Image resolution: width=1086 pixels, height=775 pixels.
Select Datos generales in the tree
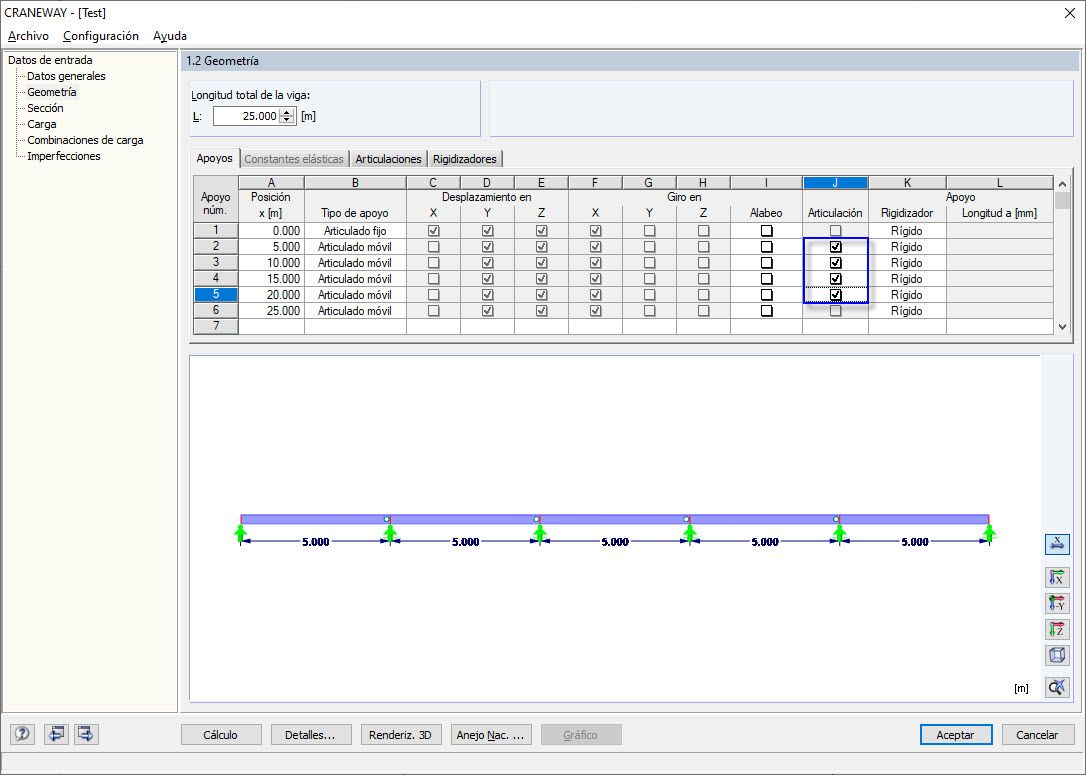pyautogui.click(x=66, y=76)
